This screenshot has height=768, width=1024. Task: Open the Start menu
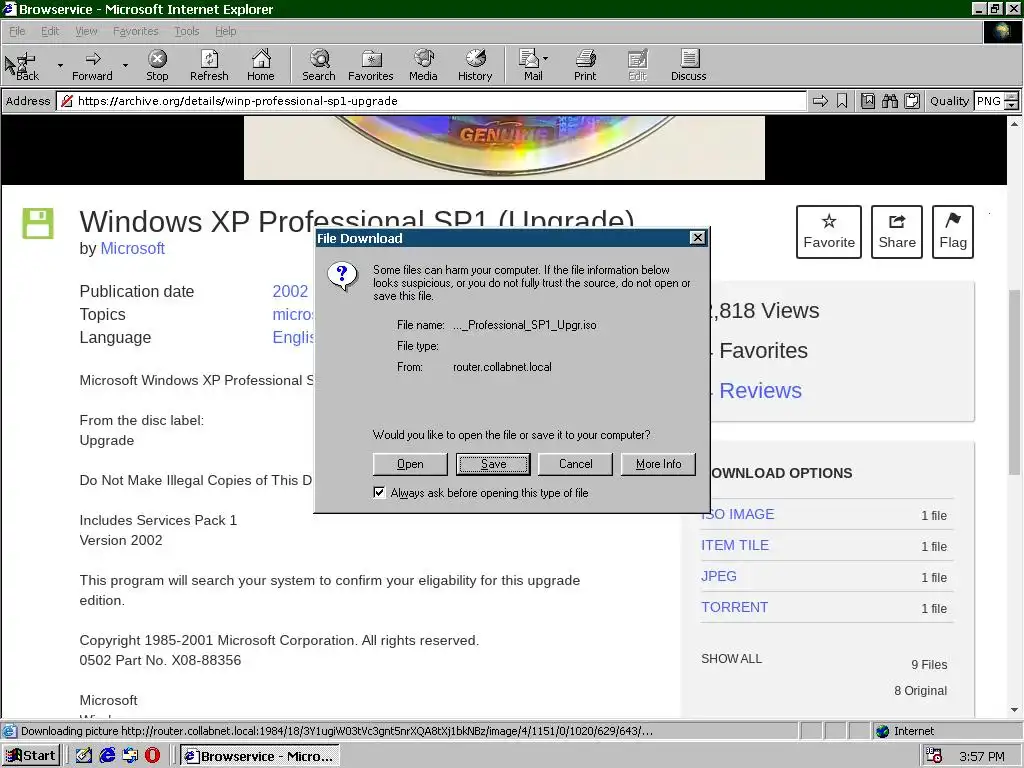pyautogui.click(x=31, y=756)
